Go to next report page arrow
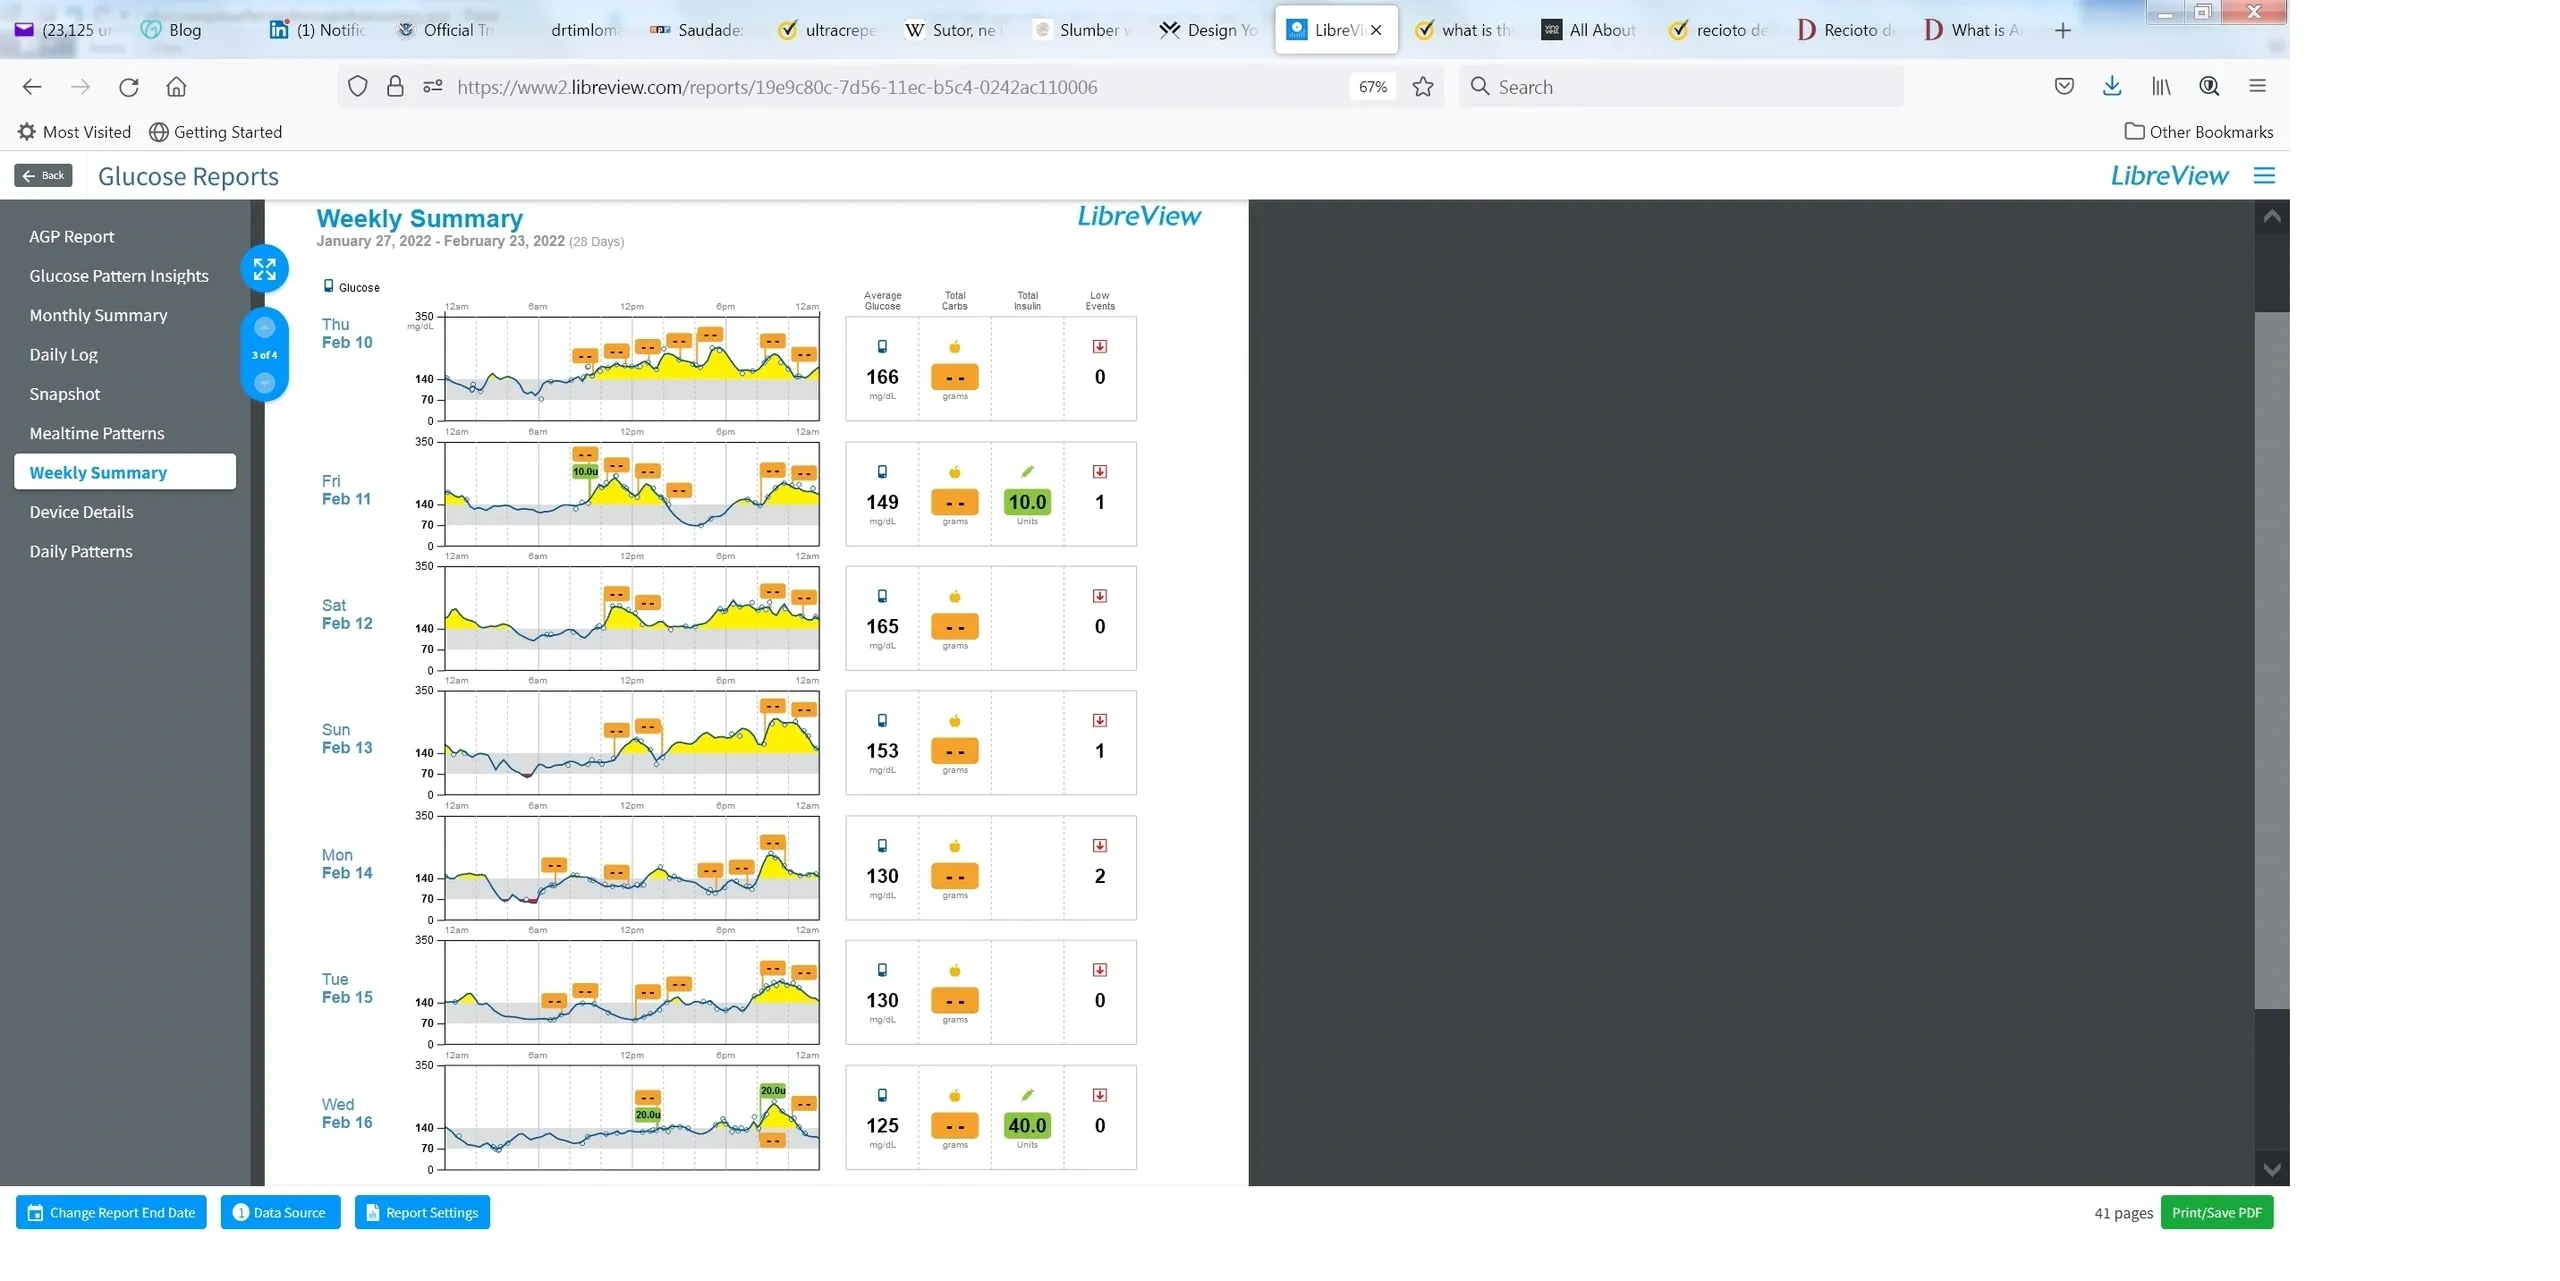This screenshot has height=1281, width=2560. [x=264, y=382]
